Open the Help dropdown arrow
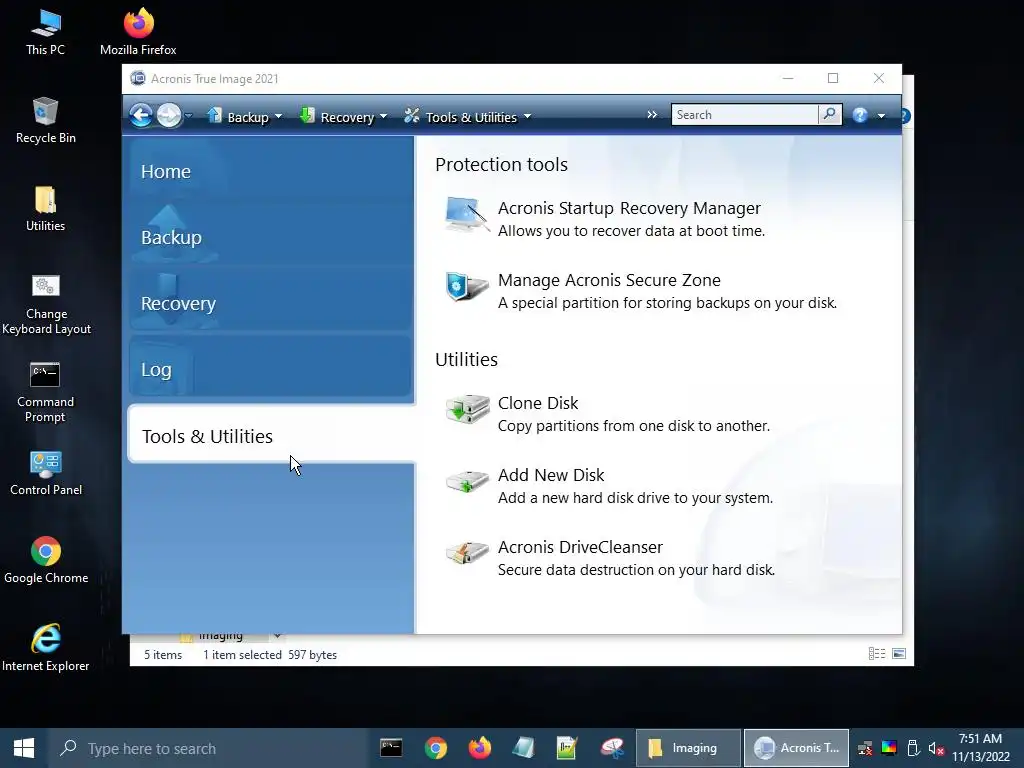 coord(881,116)
